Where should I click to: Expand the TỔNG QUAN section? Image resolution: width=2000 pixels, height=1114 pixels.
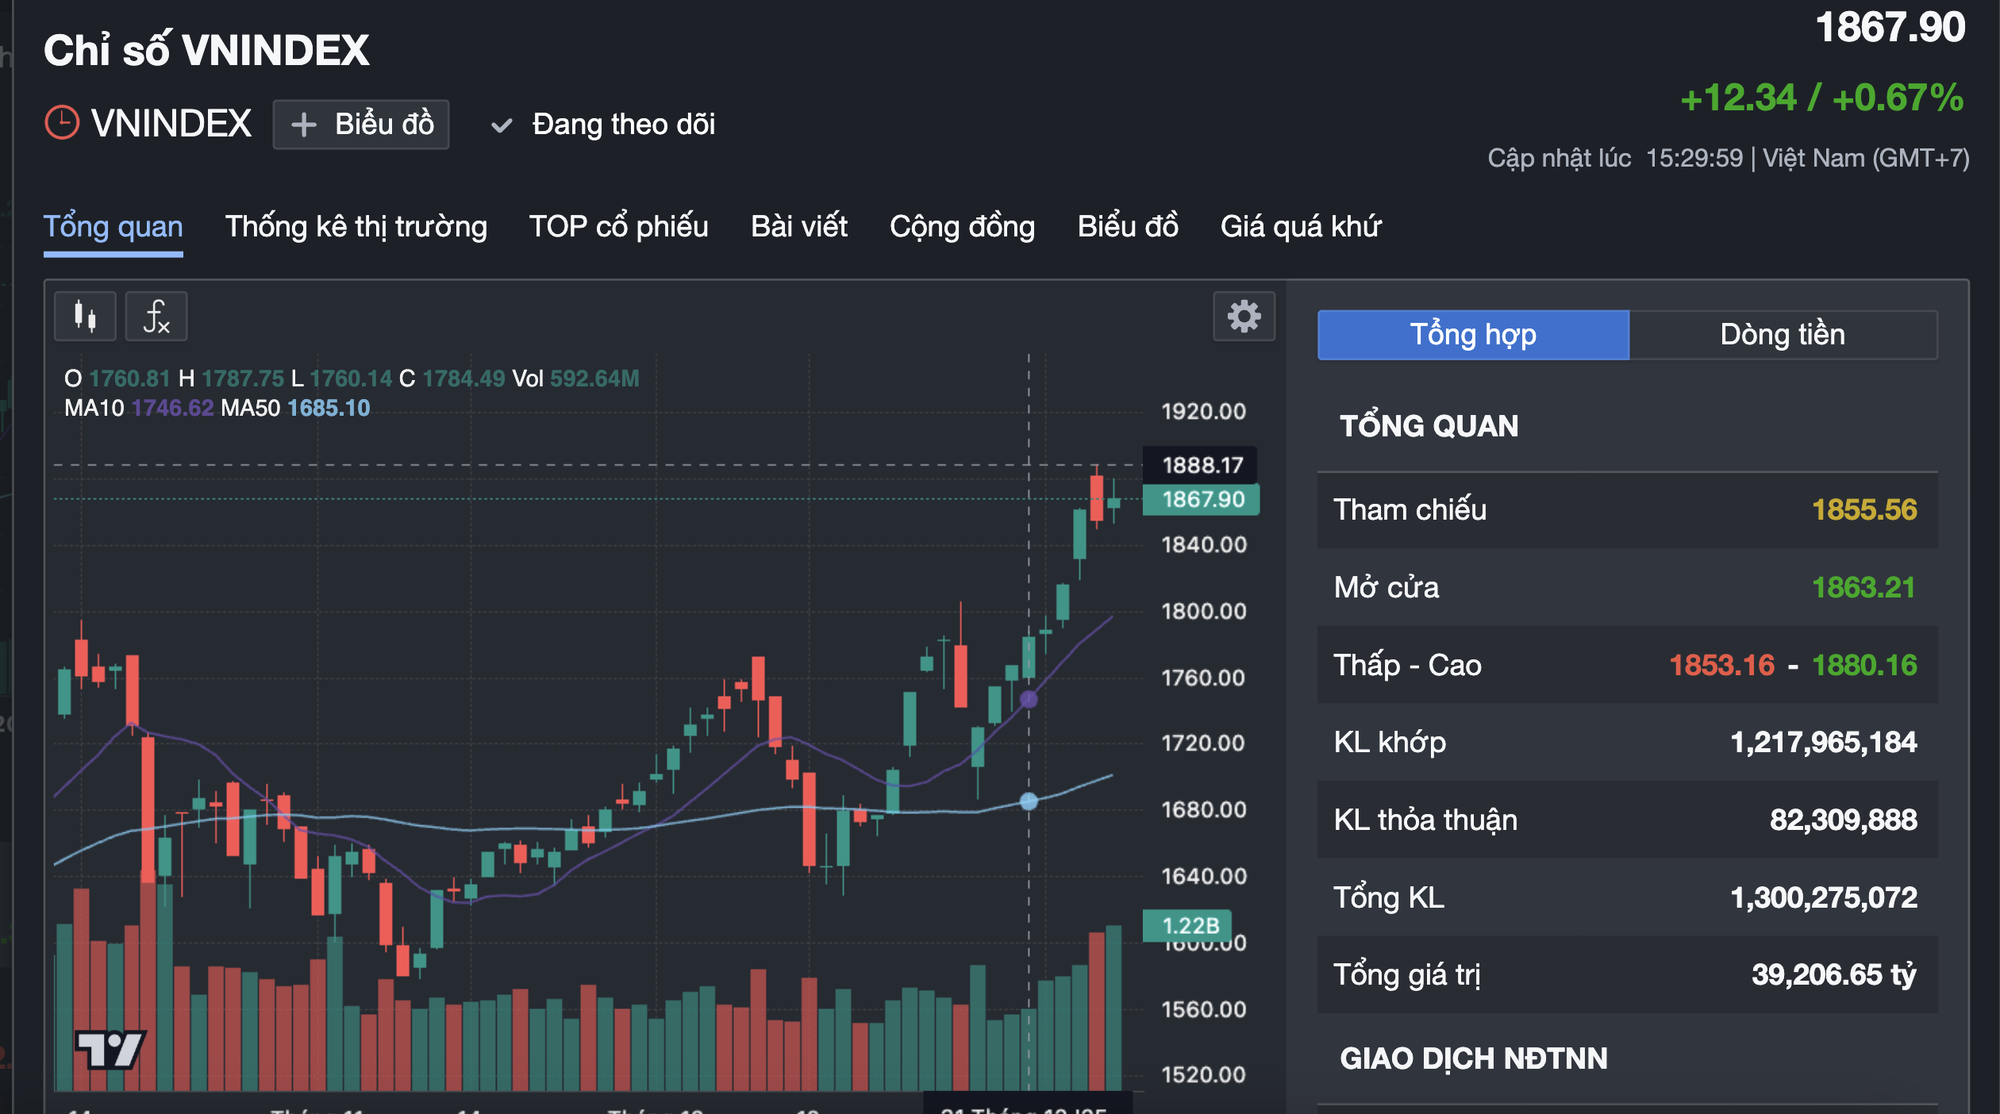click(1430, 425)
